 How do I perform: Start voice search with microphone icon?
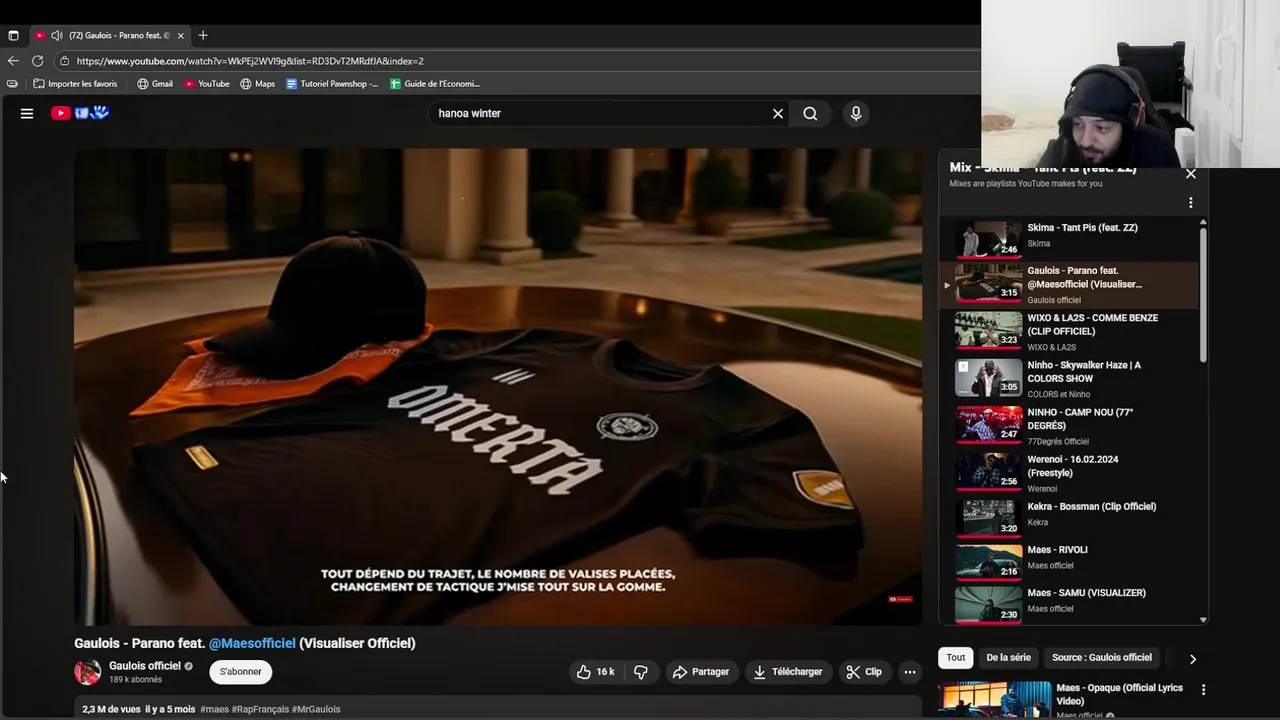pyautogui.click(x=855, y=114)
